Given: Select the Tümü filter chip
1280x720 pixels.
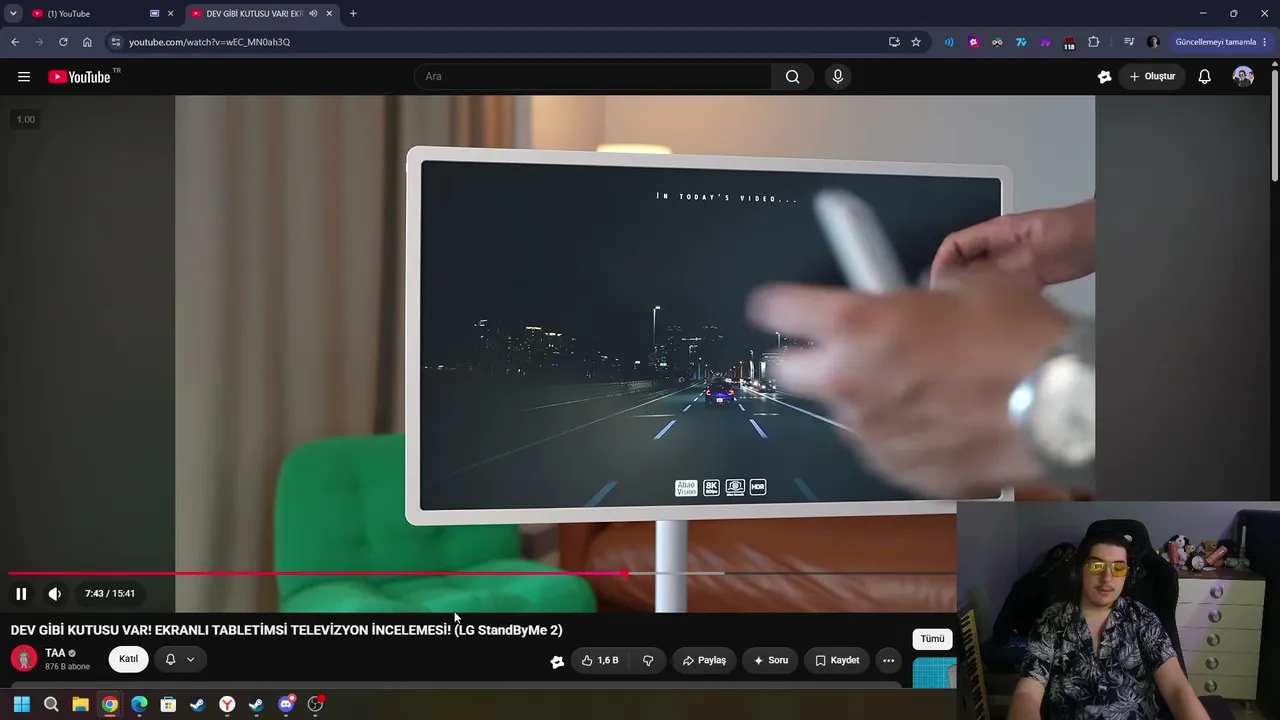Looking at the screenshot, I should pyautogui.click(x=932, y=639).
